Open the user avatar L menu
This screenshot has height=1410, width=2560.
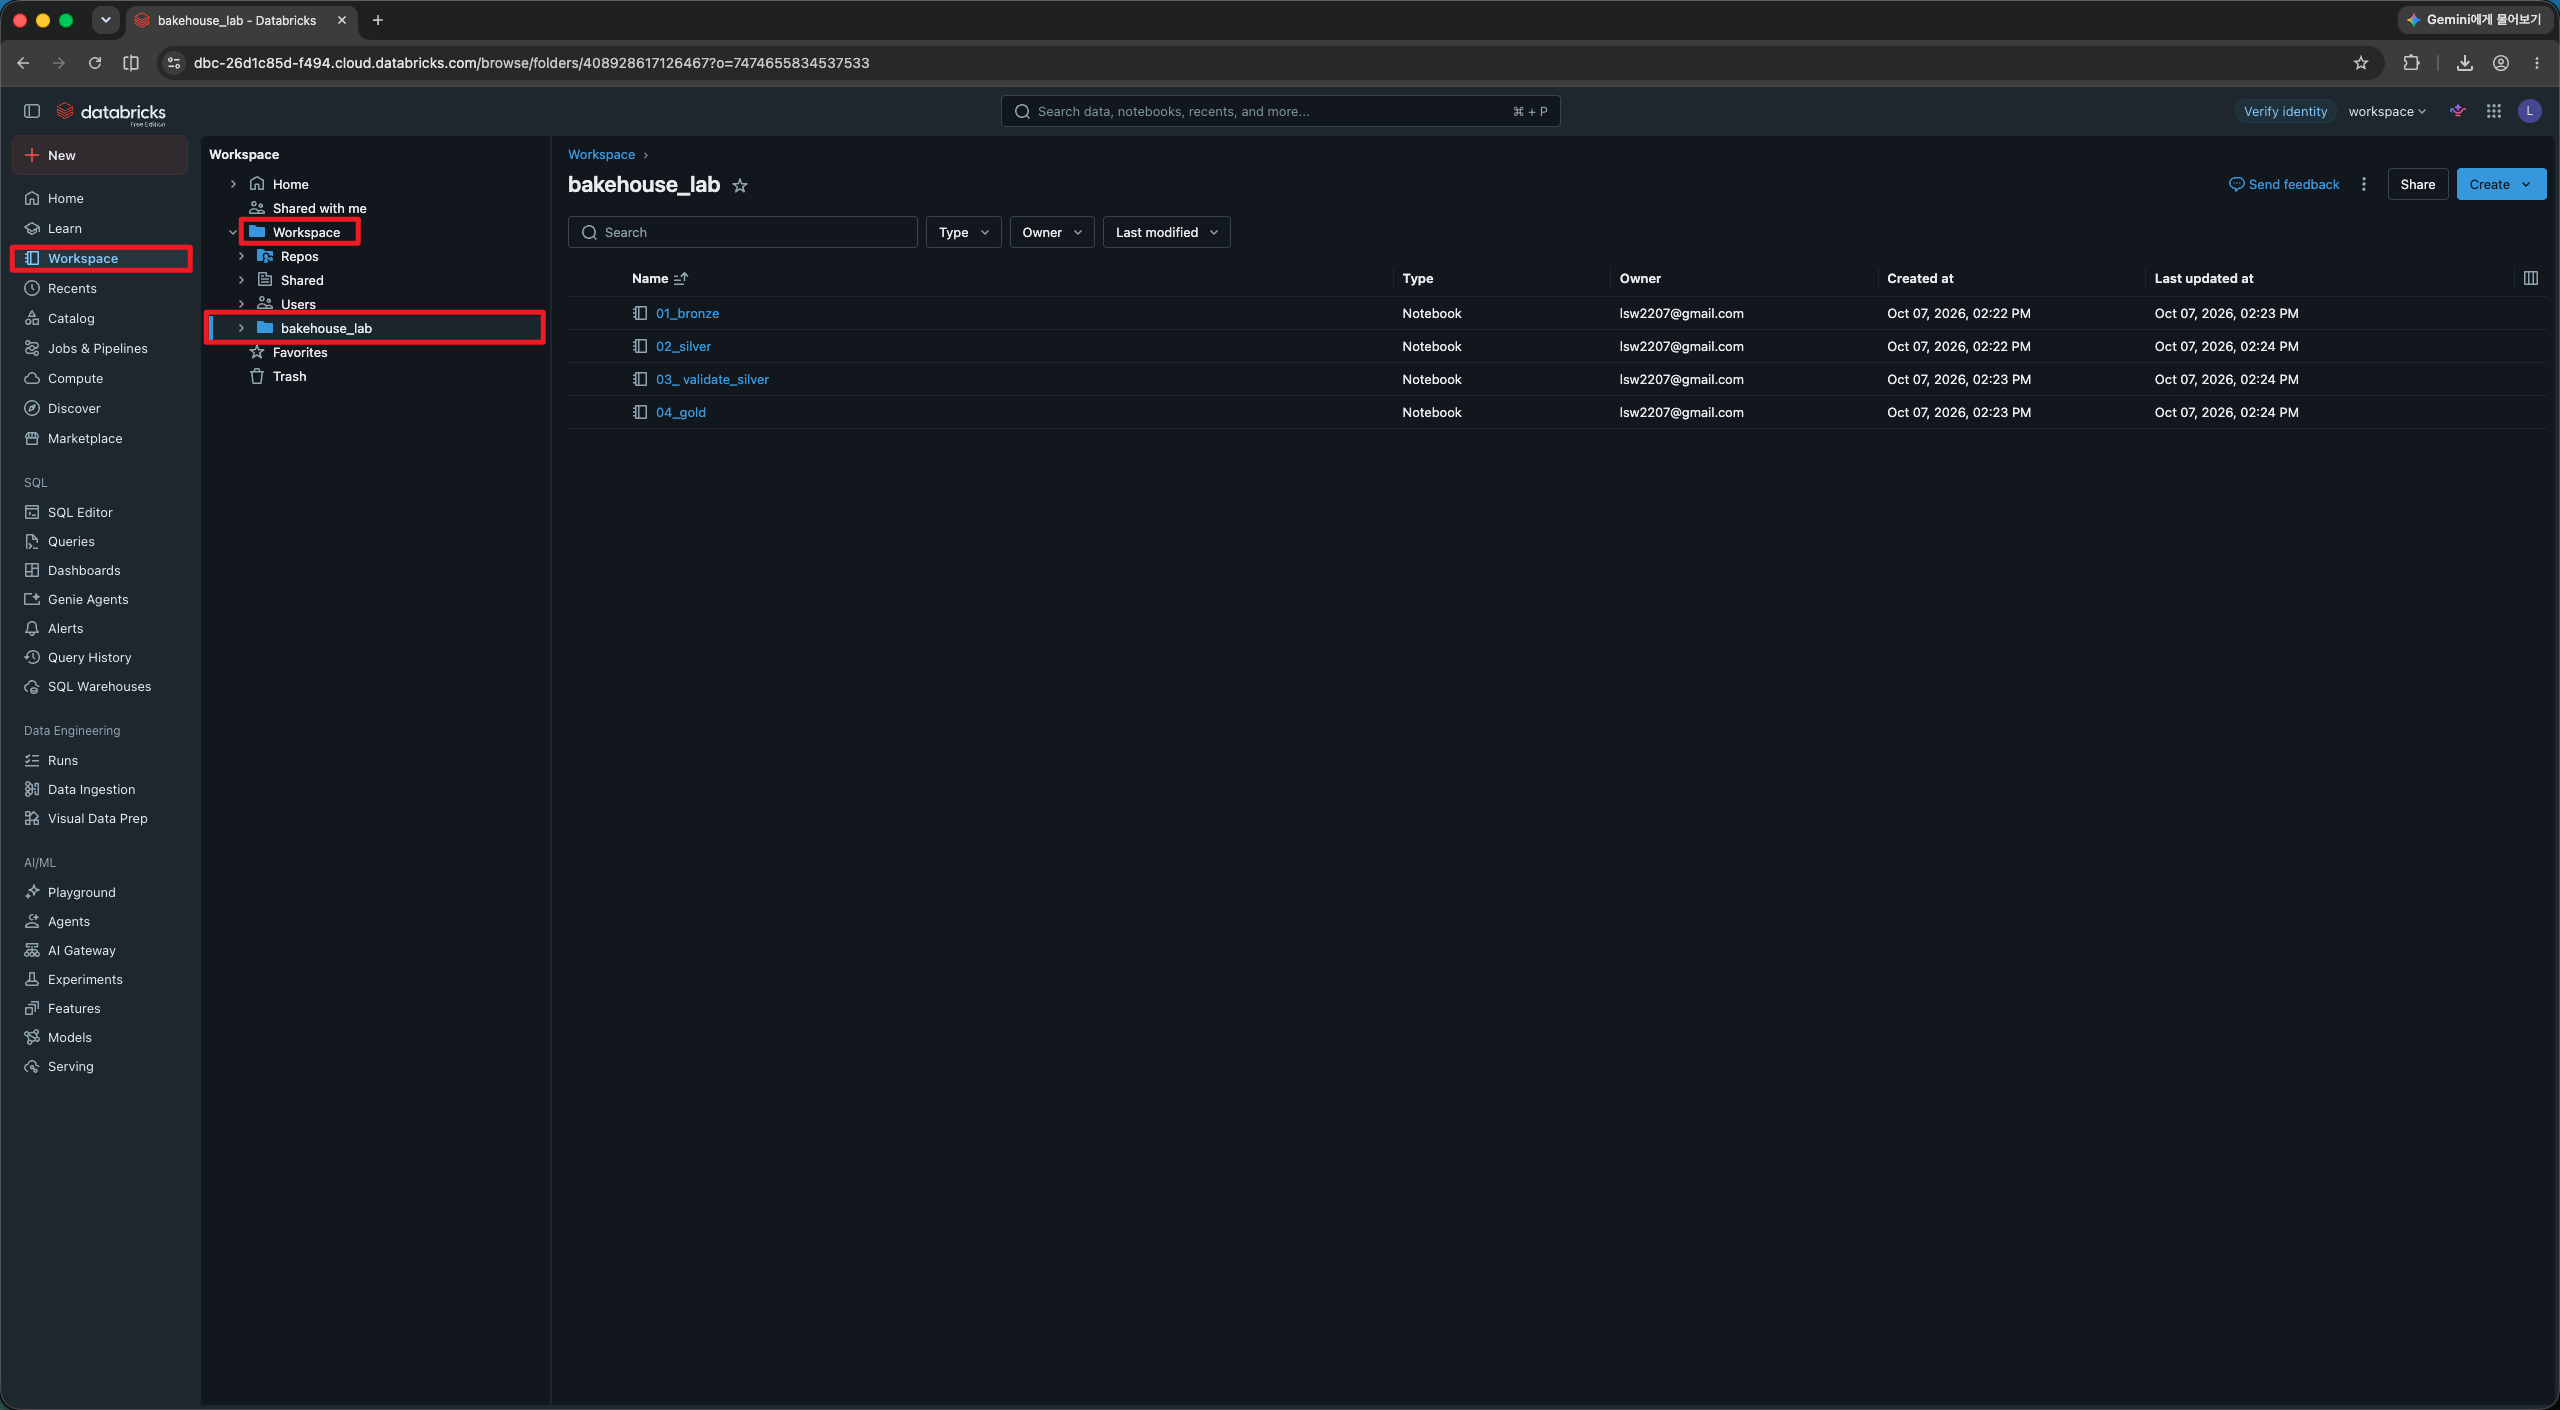click(x=2530, y=111)
